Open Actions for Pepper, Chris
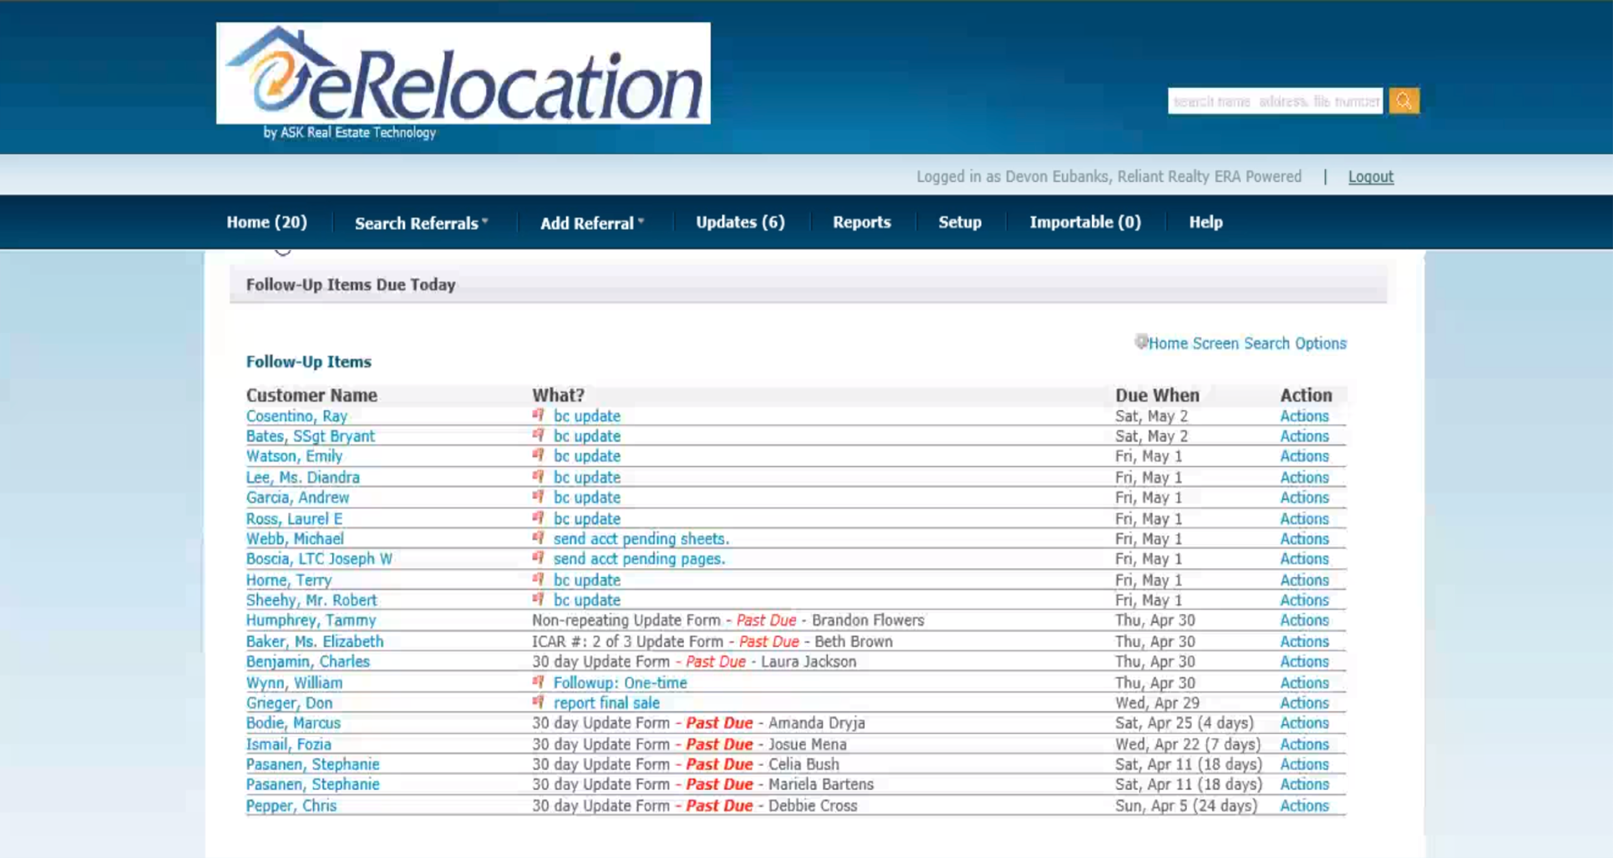This screenshot has width=1613, height=858. pos(1304,805)
